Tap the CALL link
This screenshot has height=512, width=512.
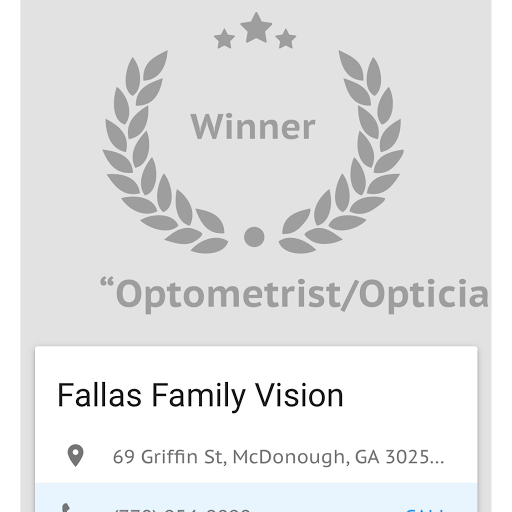(x=424, y=510)
